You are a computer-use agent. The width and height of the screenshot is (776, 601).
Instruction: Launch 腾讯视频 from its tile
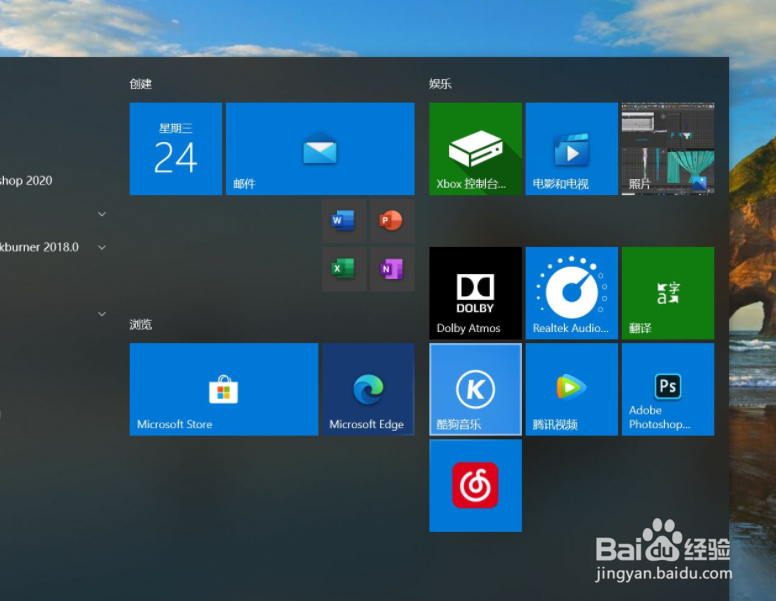coord(572,389)
